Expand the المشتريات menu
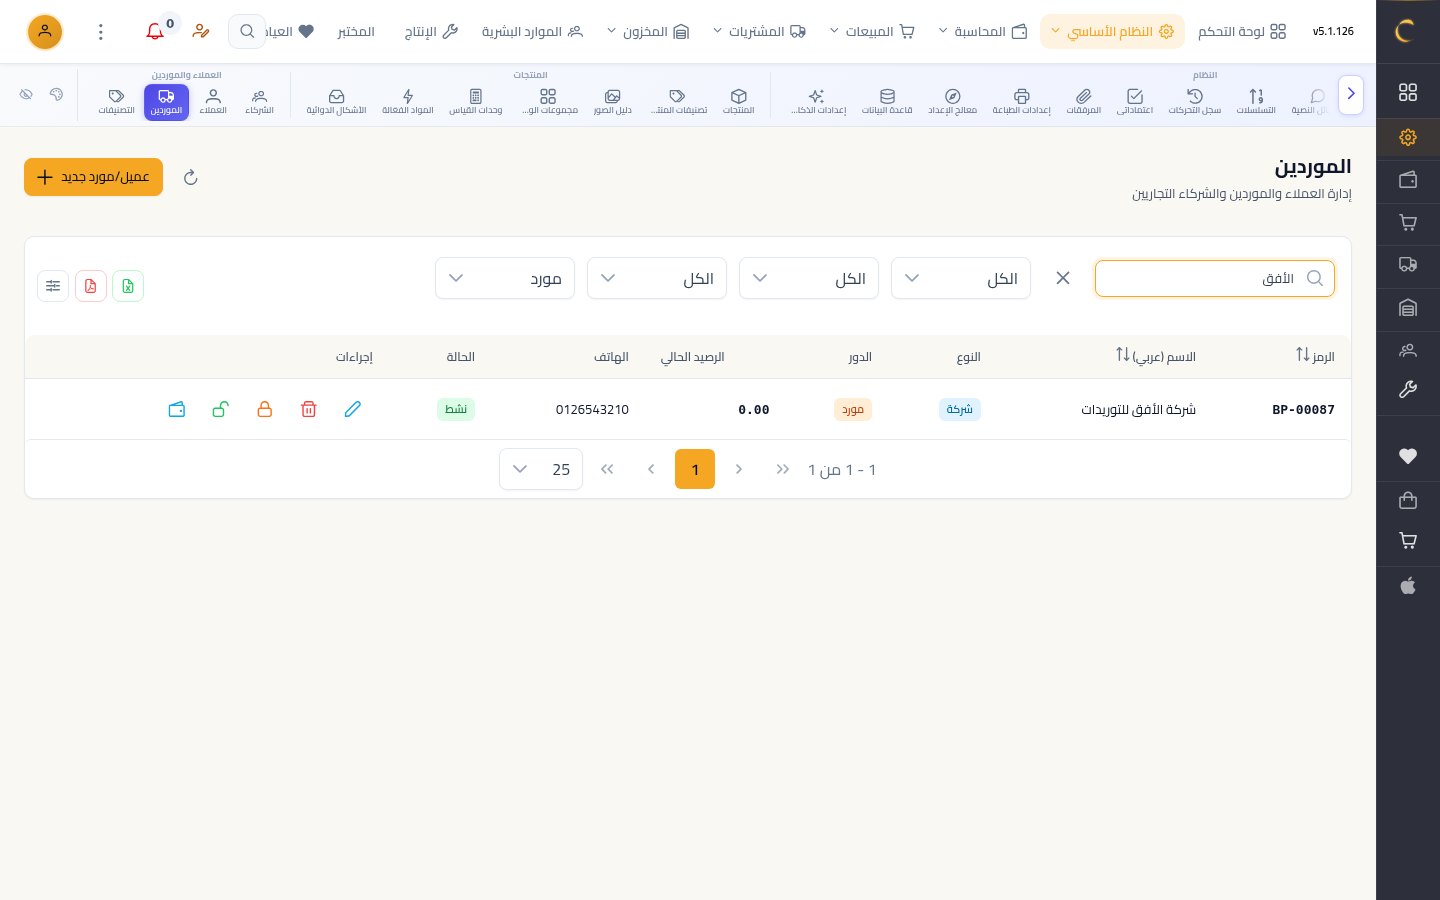 [759, 32]
